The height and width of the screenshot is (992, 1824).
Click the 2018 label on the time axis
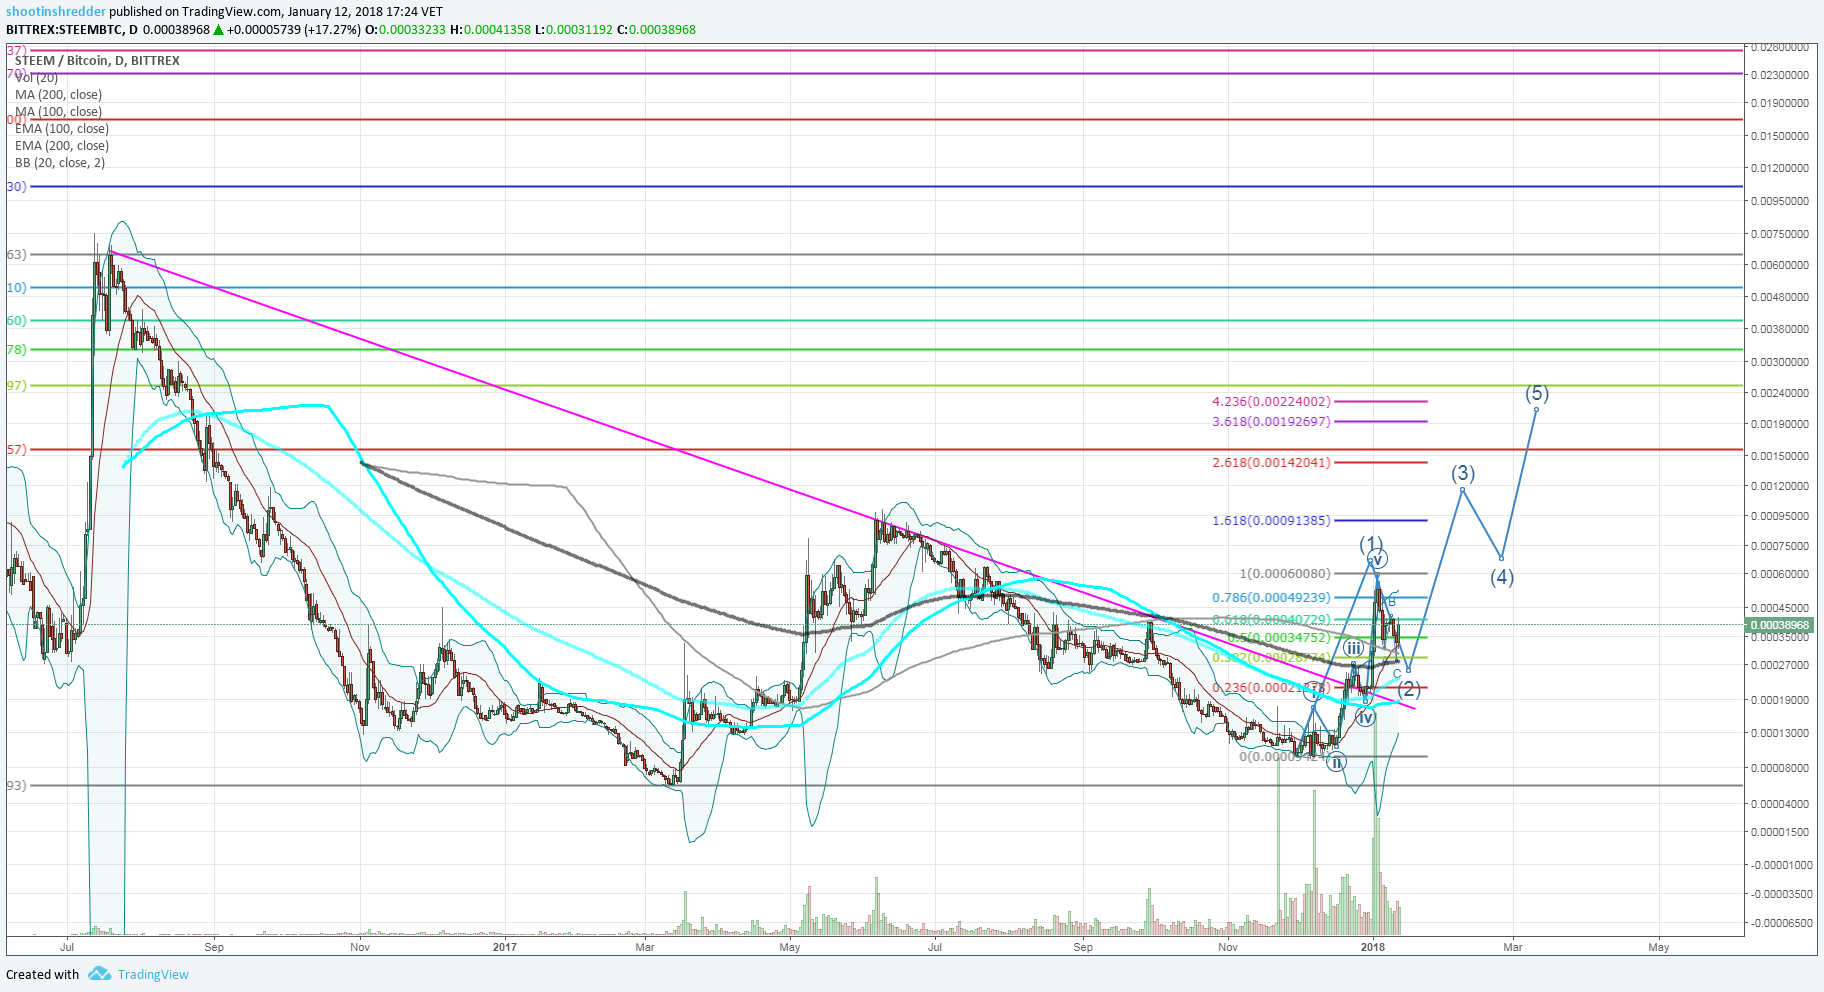point(1373,947)
